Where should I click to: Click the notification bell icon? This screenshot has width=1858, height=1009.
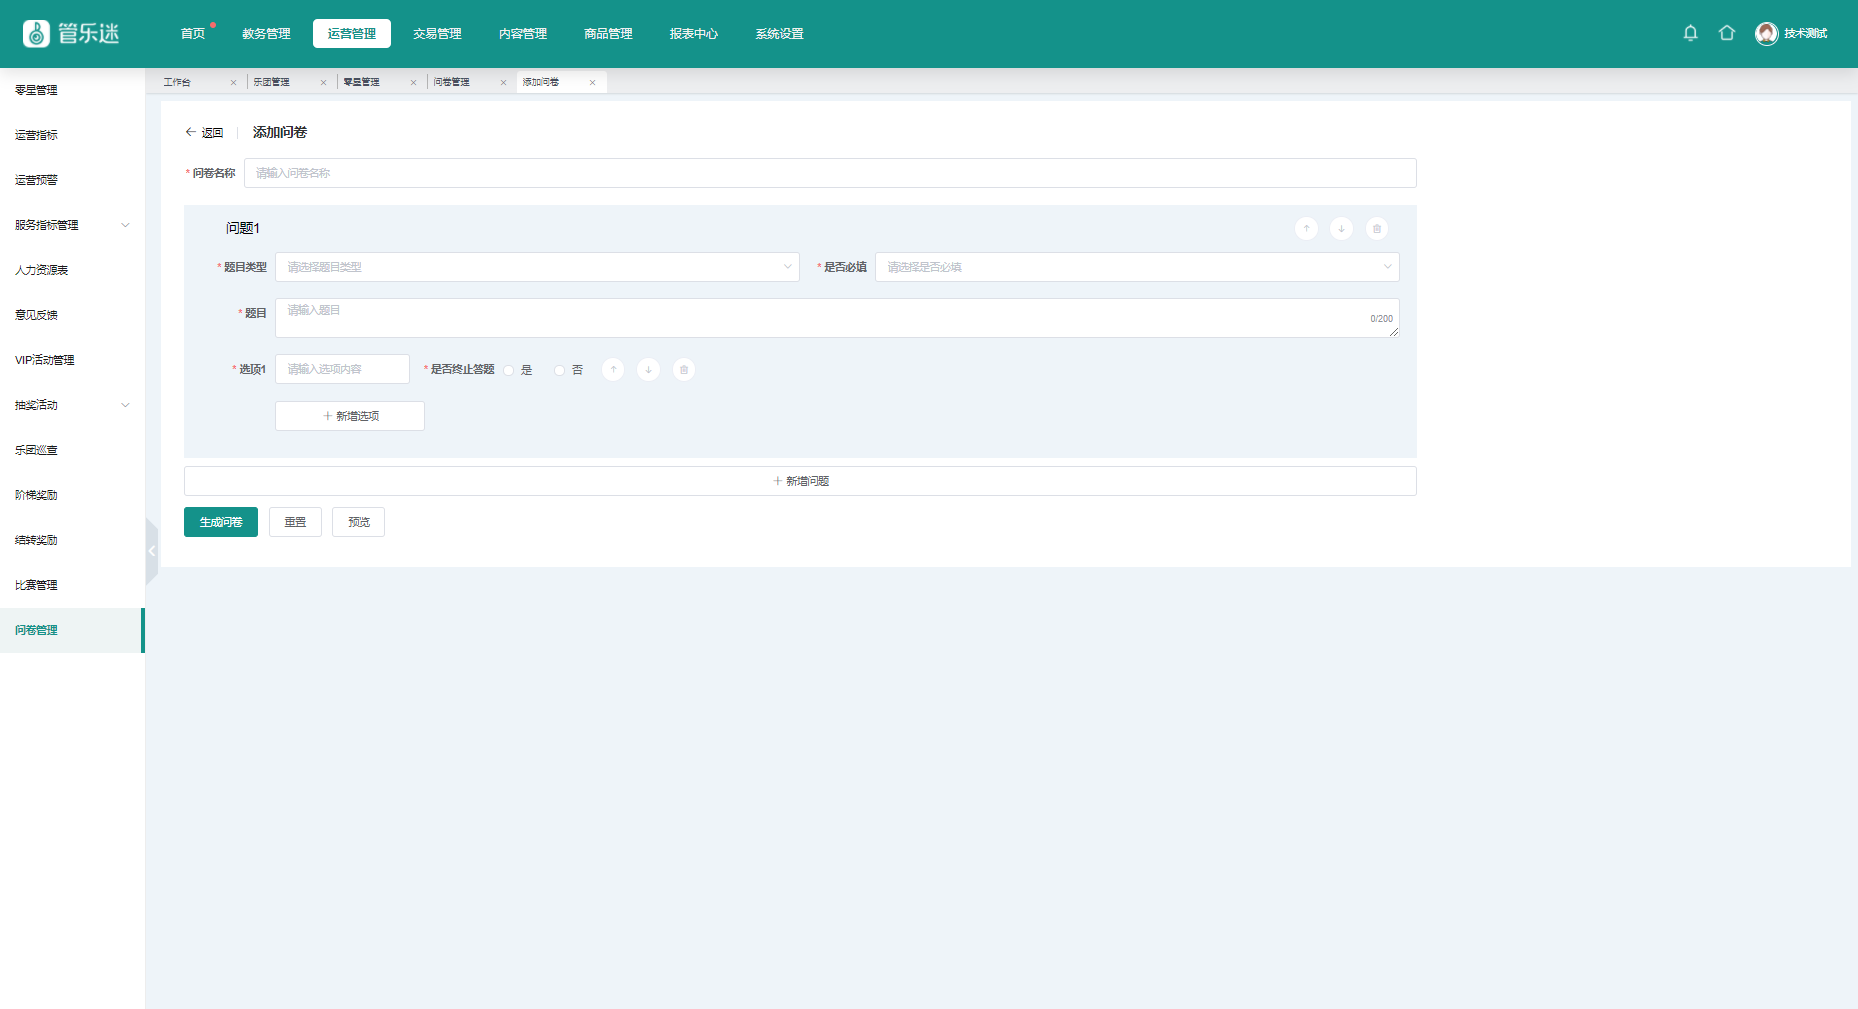(x=1690, y=33)
